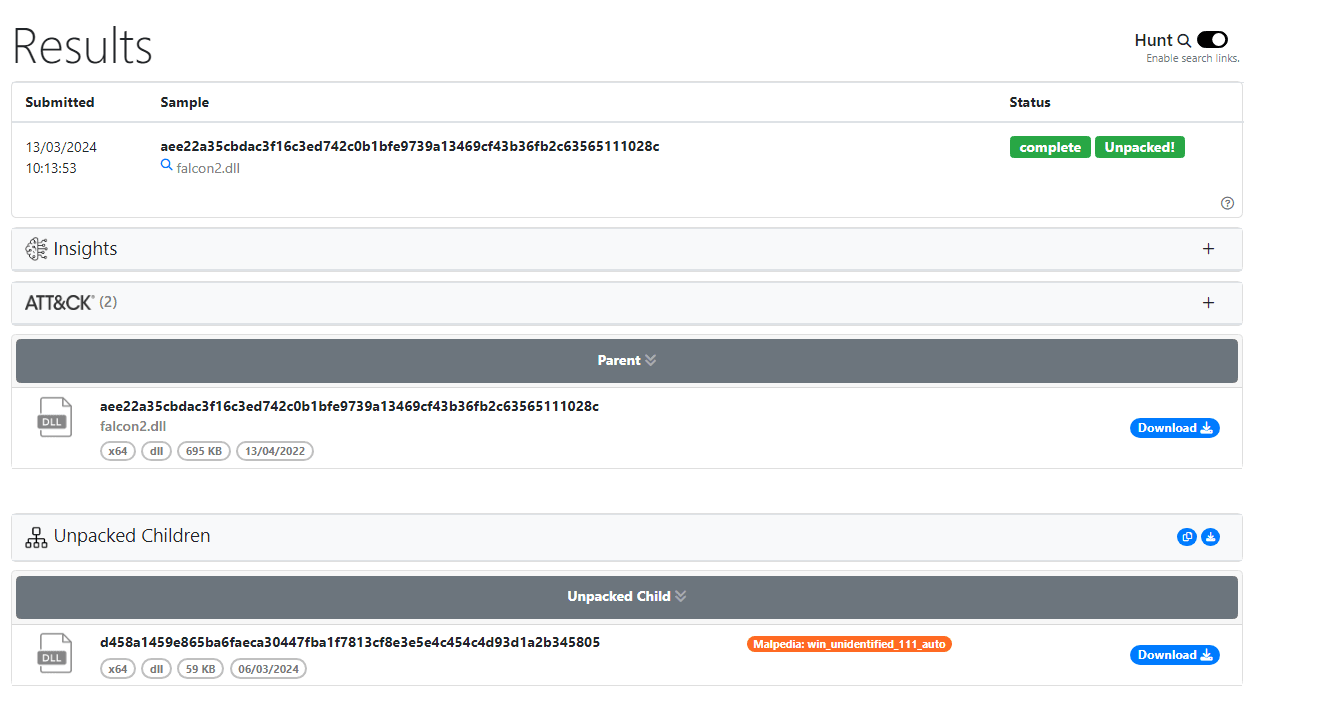Click the ATT&CK logo label
Image resolution: width=1320 pixels, height=711 pixels.
[x=59, y=302]
